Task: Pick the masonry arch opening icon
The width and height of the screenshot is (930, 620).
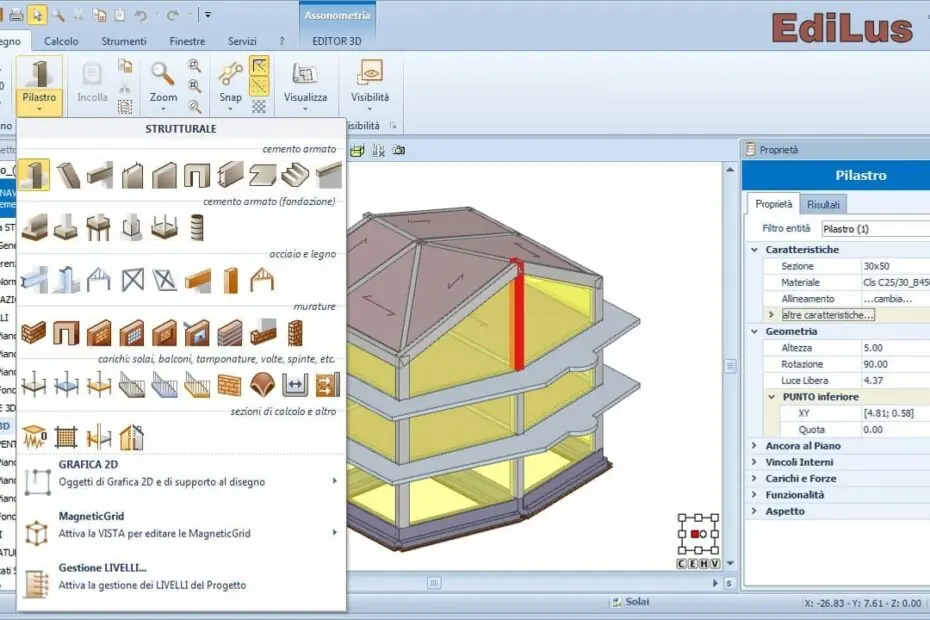Action: tap(67, 332)
